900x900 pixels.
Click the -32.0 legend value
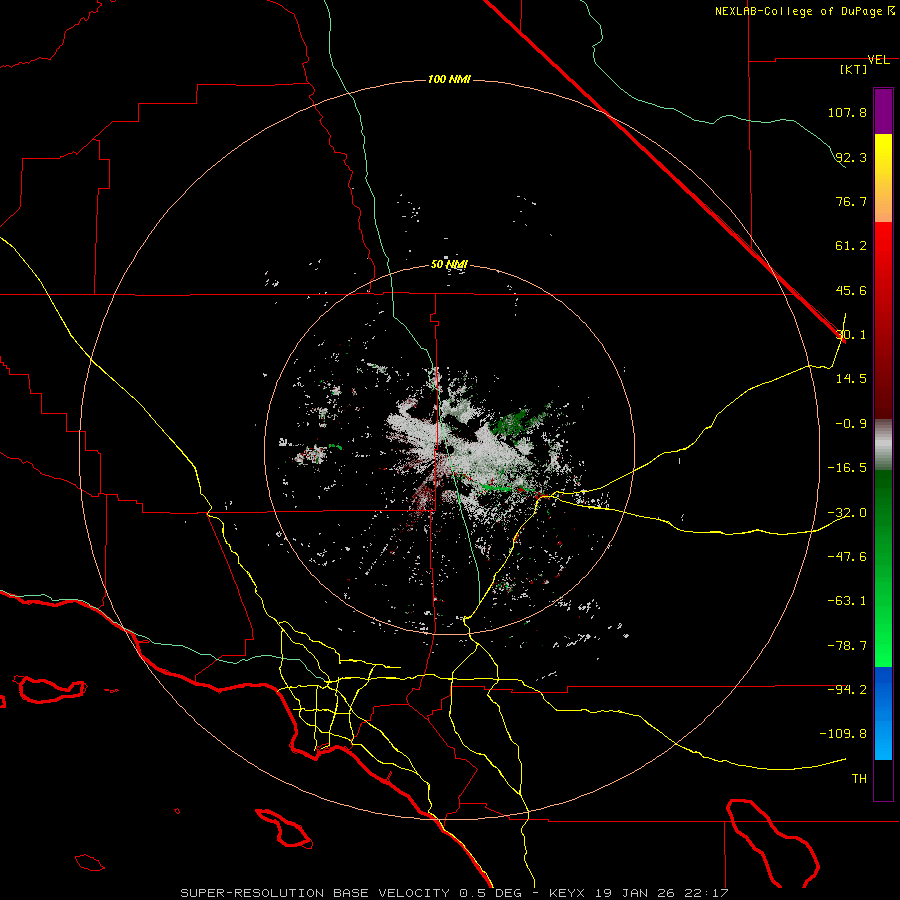847,513
